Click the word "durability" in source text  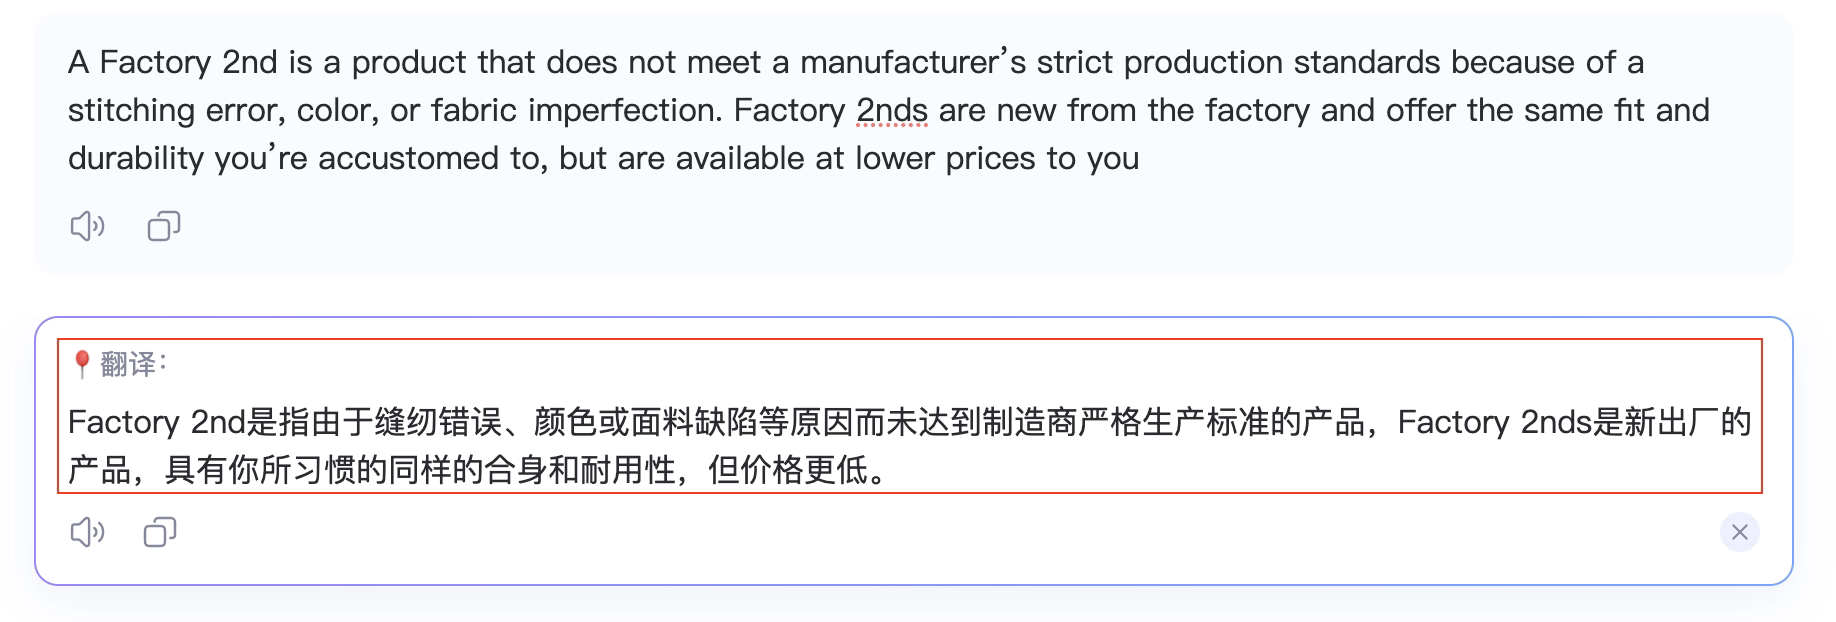(136, 158)
